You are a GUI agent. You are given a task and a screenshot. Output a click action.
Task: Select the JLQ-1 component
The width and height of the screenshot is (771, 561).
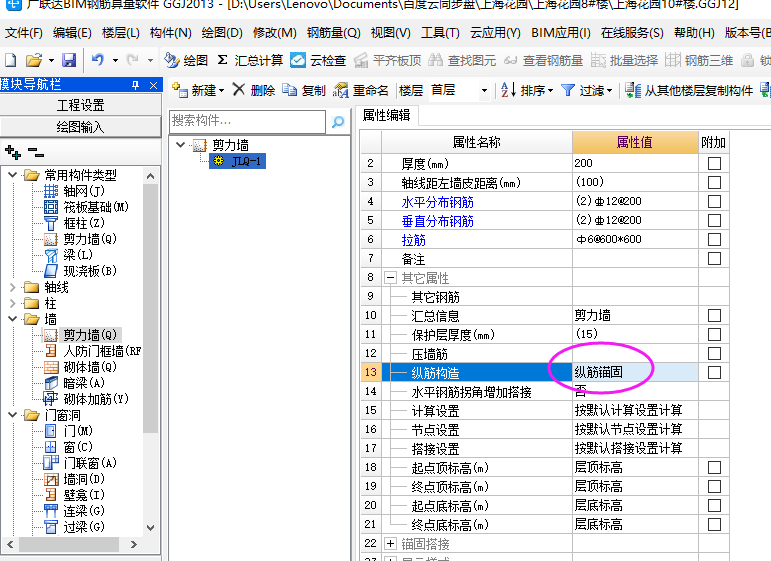tap(238, 161)
